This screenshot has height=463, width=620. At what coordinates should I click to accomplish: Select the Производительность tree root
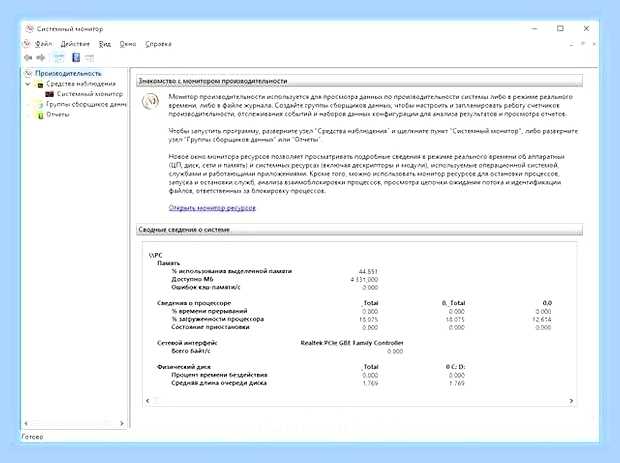point(68,74)
